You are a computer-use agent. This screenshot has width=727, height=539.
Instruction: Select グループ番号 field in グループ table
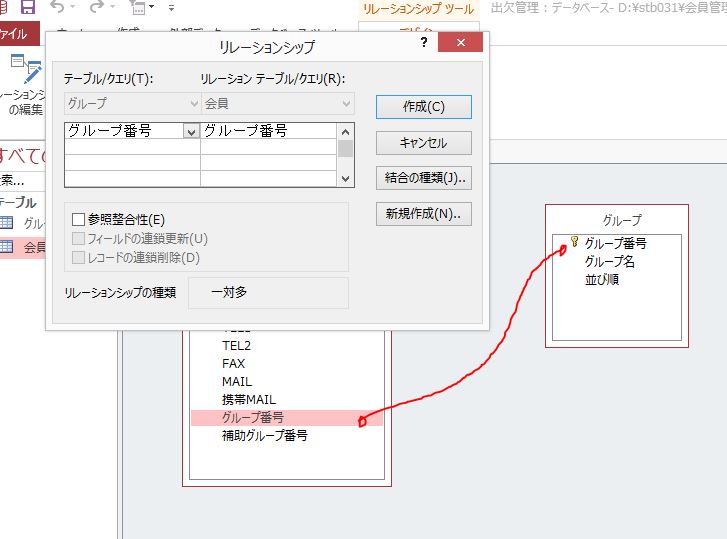[615, 243]
